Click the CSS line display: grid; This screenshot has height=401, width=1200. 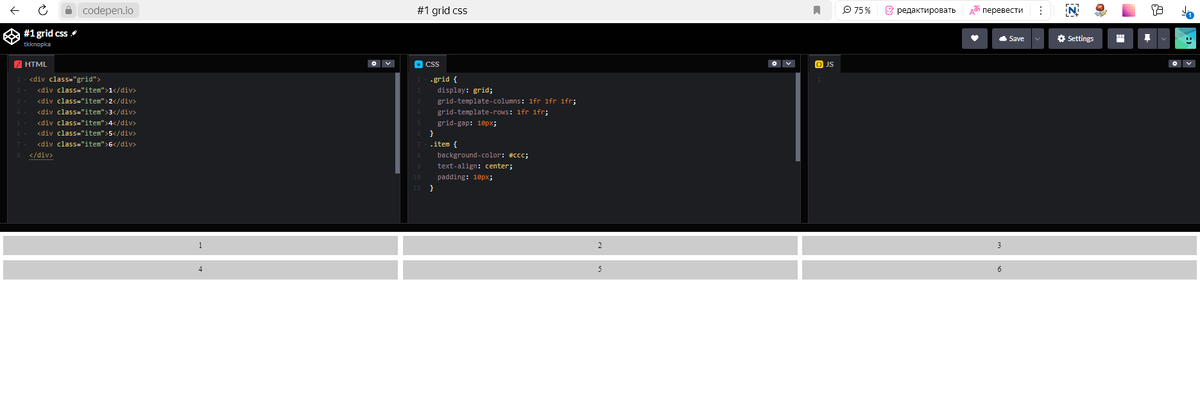pyautogui.click(x=465, y=90)
